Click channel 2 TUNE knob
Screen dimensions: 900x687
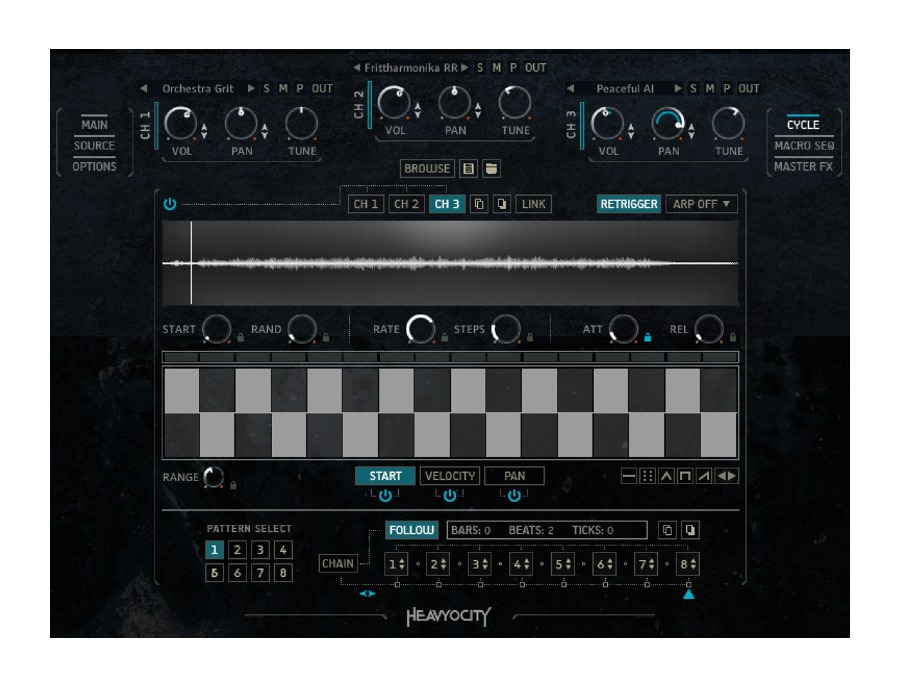[x=515, y=102]
